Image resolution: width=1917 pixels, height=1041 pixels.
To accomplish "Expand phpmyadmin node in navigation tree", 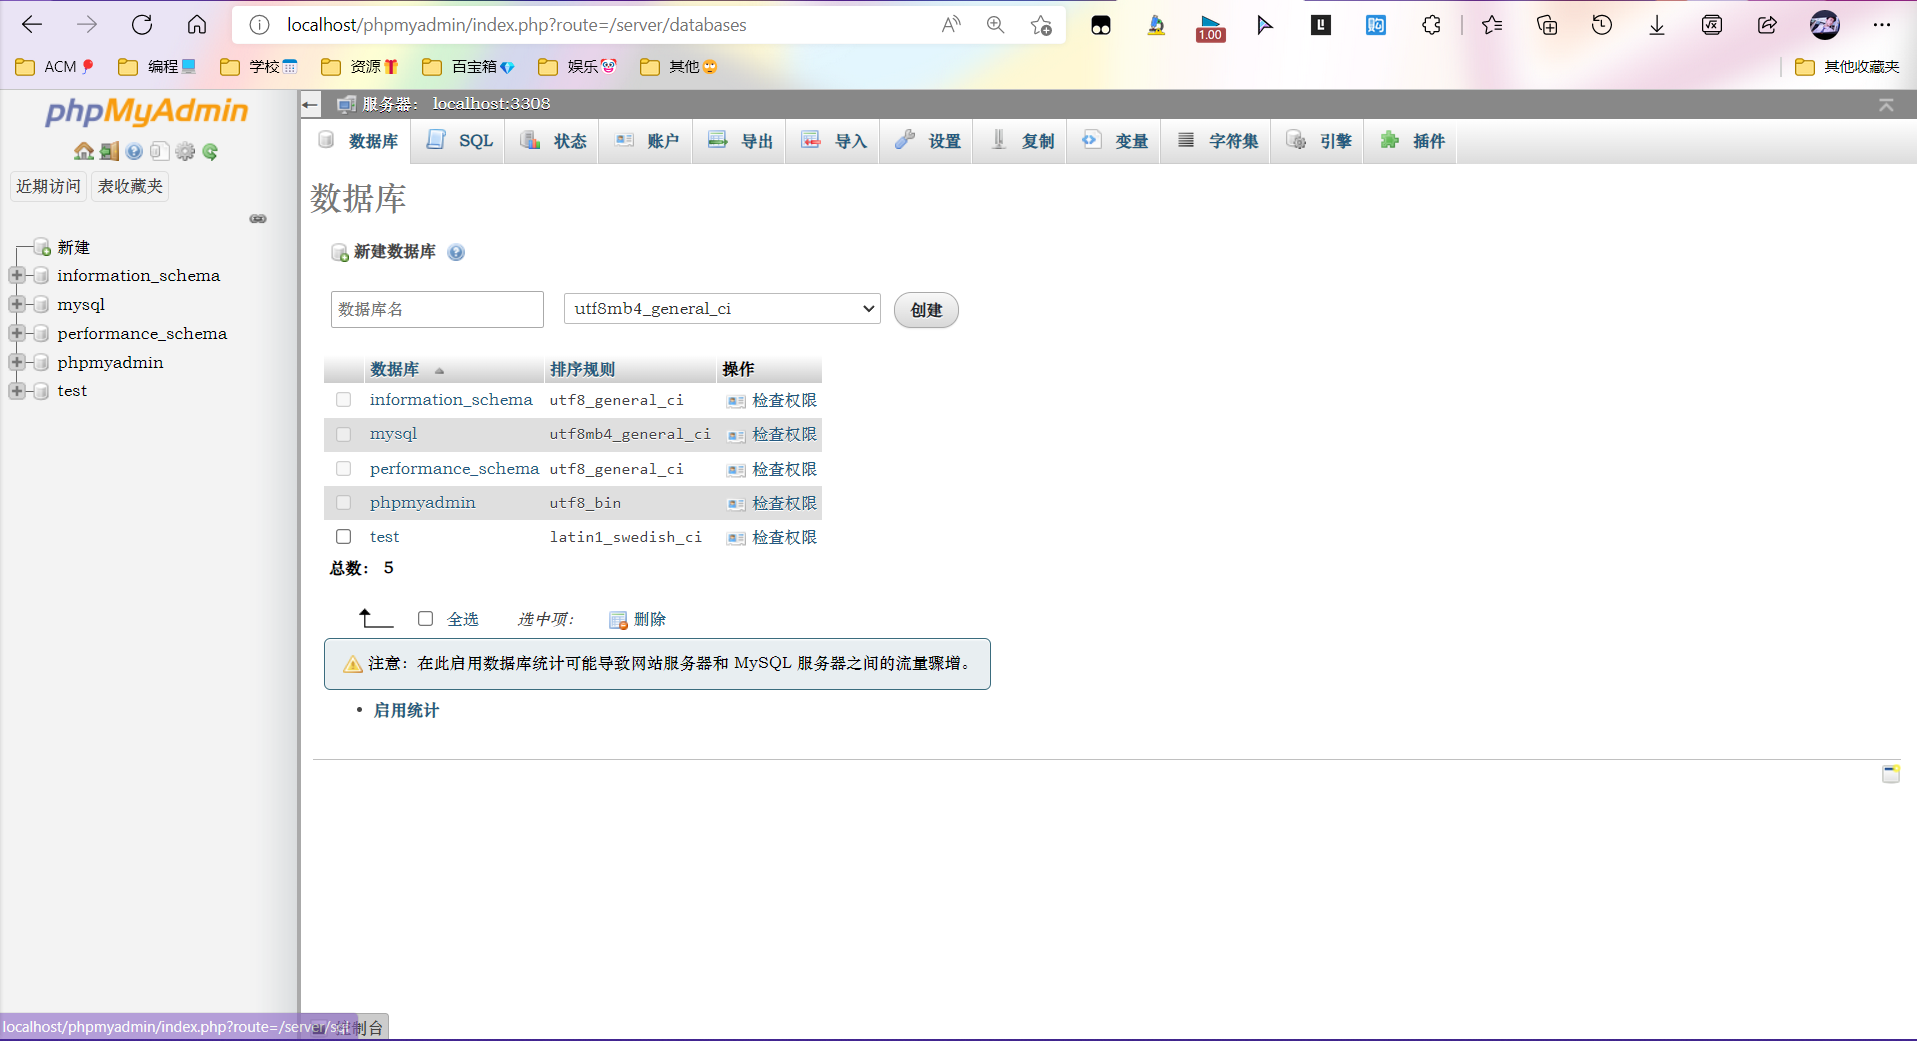I will tap(17, 362).
